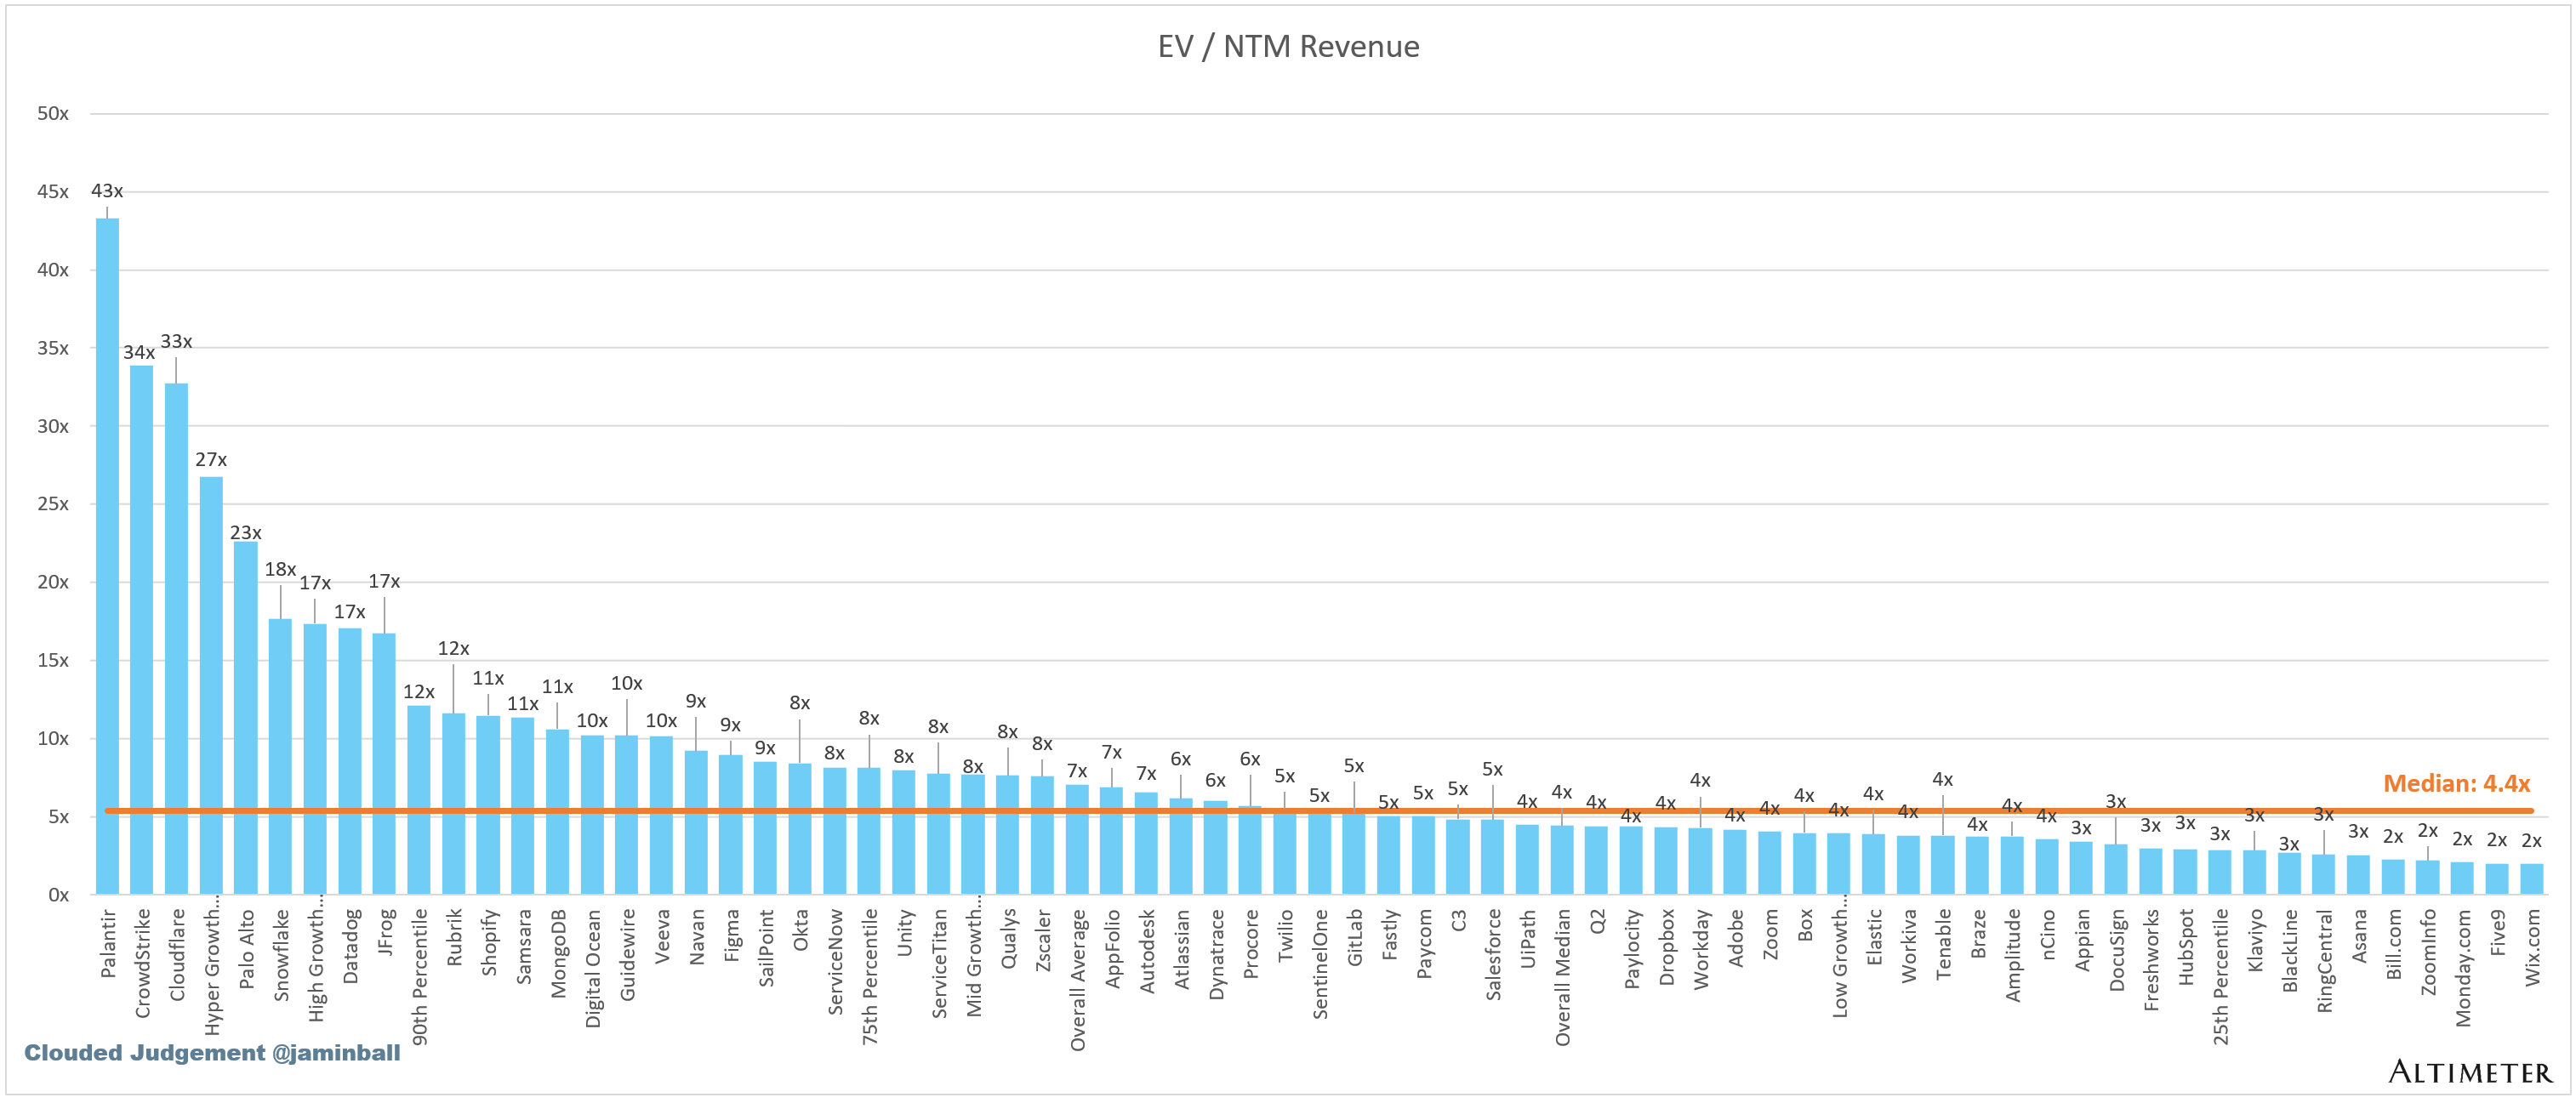This screenshot has width=2576, height=1103.
Task: Click the "Okta" x-axis label
Action: [x=800, y=929]
